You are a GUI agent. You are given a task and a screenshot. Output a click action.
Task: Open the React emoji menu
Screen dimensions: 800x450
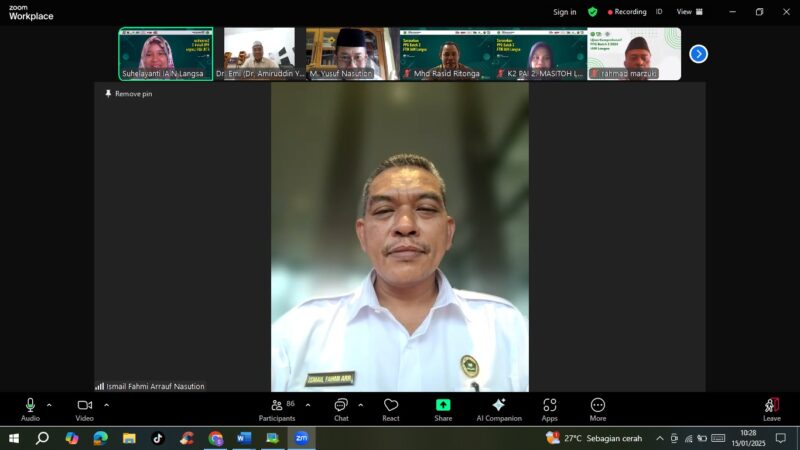tap(391, 408)
